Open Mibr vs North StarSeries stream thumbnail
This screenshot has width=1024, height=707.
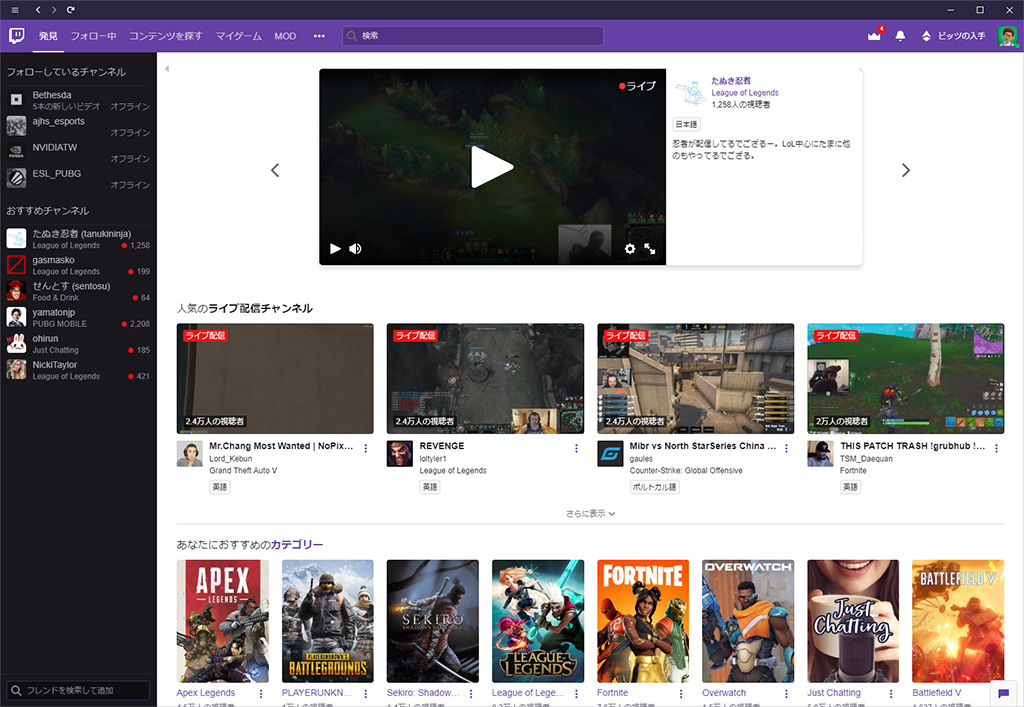pos(696,379)
